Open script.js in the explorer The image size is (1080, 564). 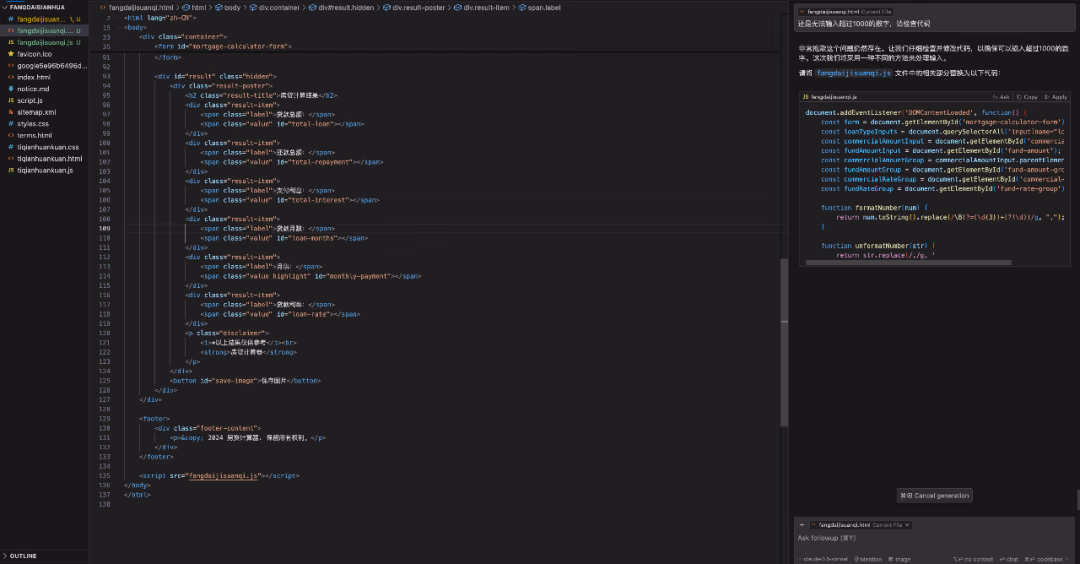tap(30, 101)
